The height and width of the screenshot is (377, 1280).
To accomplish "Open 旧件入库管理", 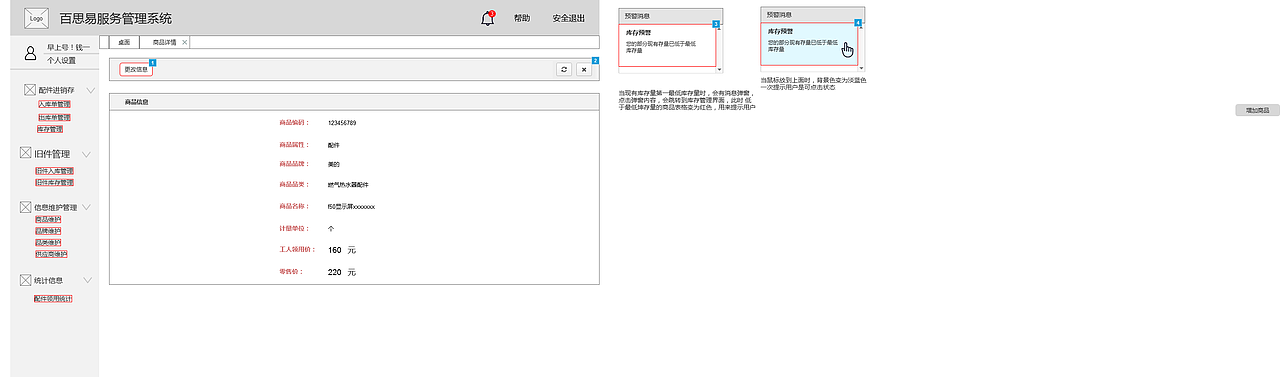I will (54, 171).
